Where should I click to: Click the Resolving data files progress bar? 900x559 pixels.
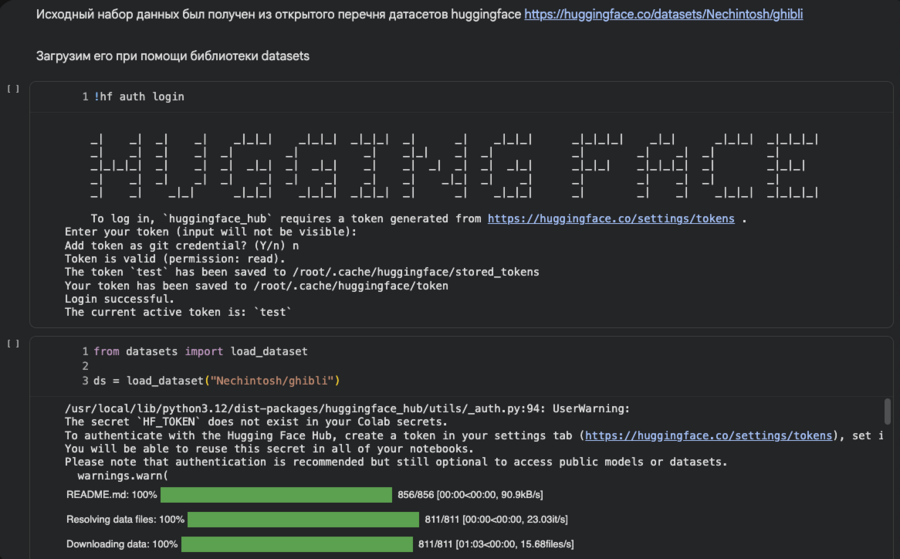303,520
